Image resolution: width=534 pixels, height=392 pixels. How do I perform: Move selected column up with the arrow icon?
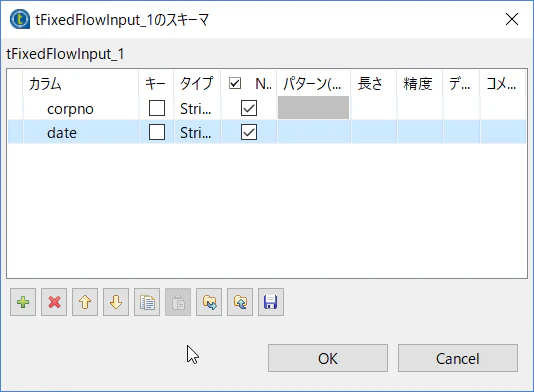coord(85,302)
